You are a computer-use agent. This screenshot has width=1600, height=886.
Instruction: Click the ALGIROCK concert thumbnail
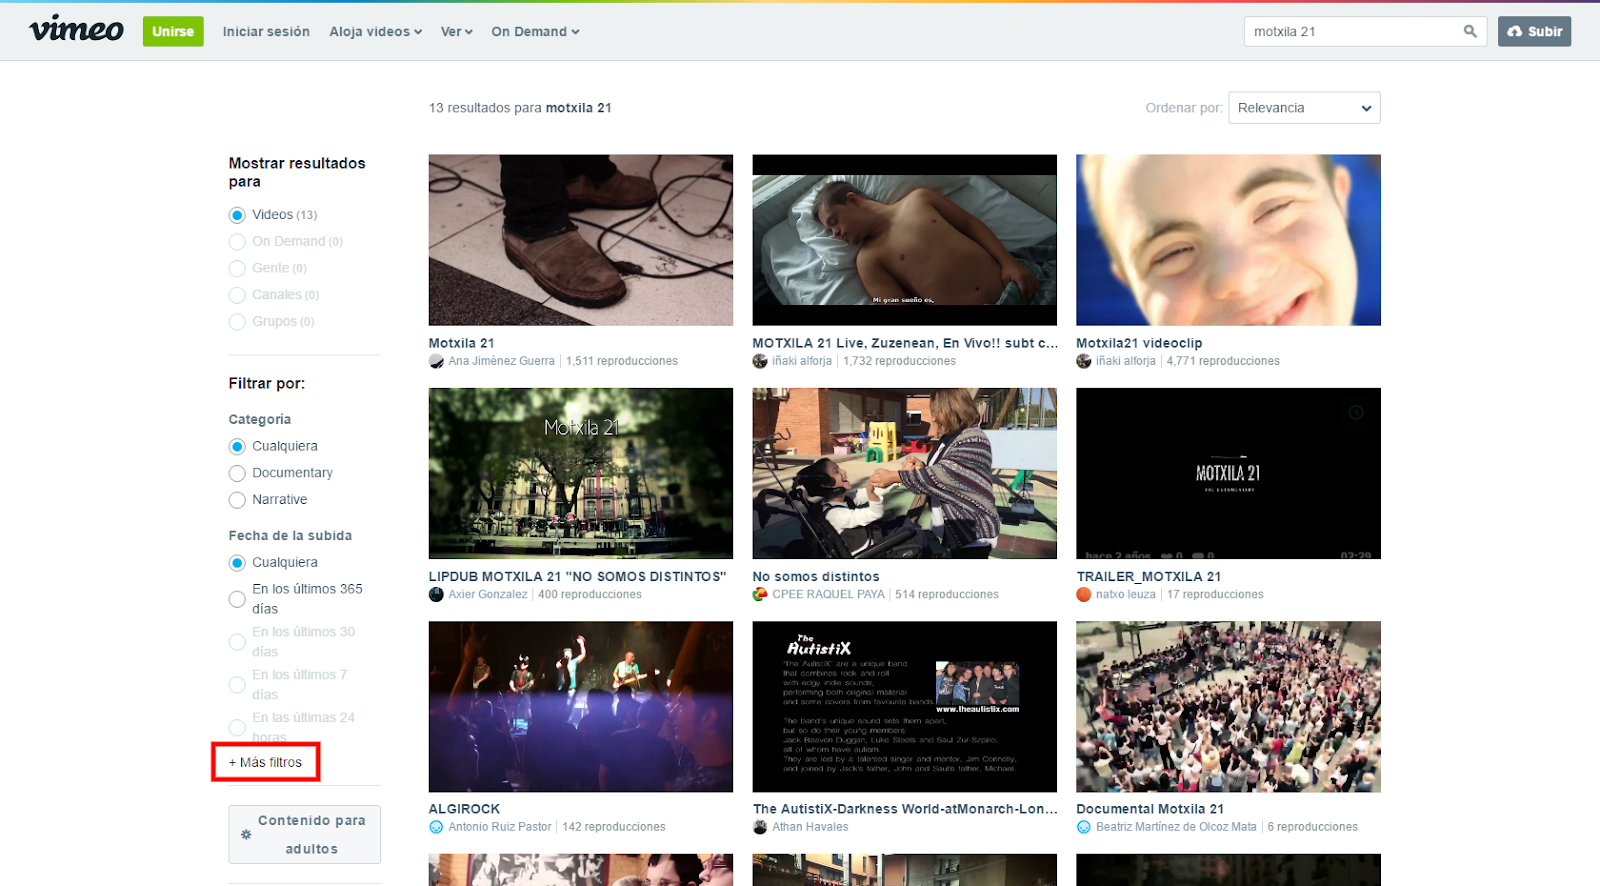pos(581,707)
